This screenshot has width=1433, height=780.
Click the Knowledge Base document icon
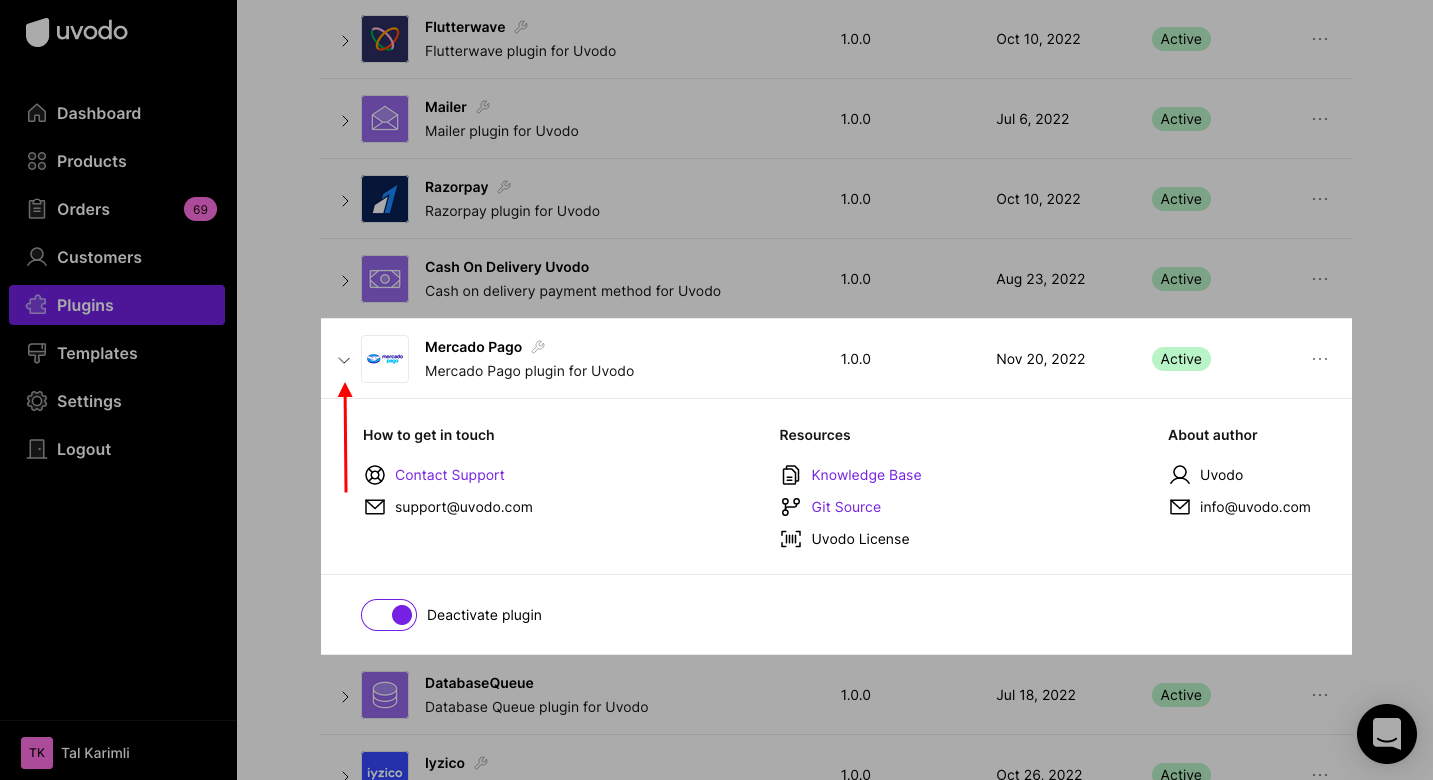click(x=791, y=475)
